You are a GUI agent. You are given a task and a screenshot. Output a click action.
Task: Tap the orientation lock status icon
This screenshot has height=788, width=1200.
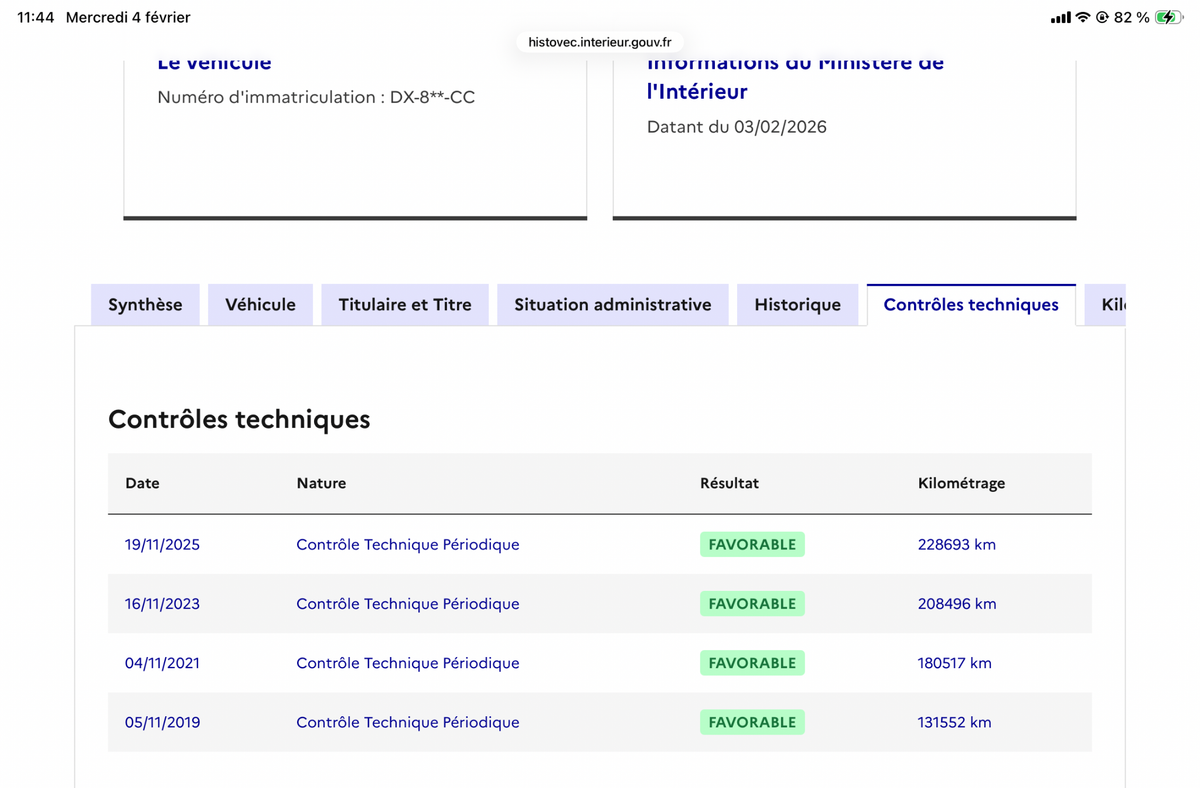click(1103, 17)
